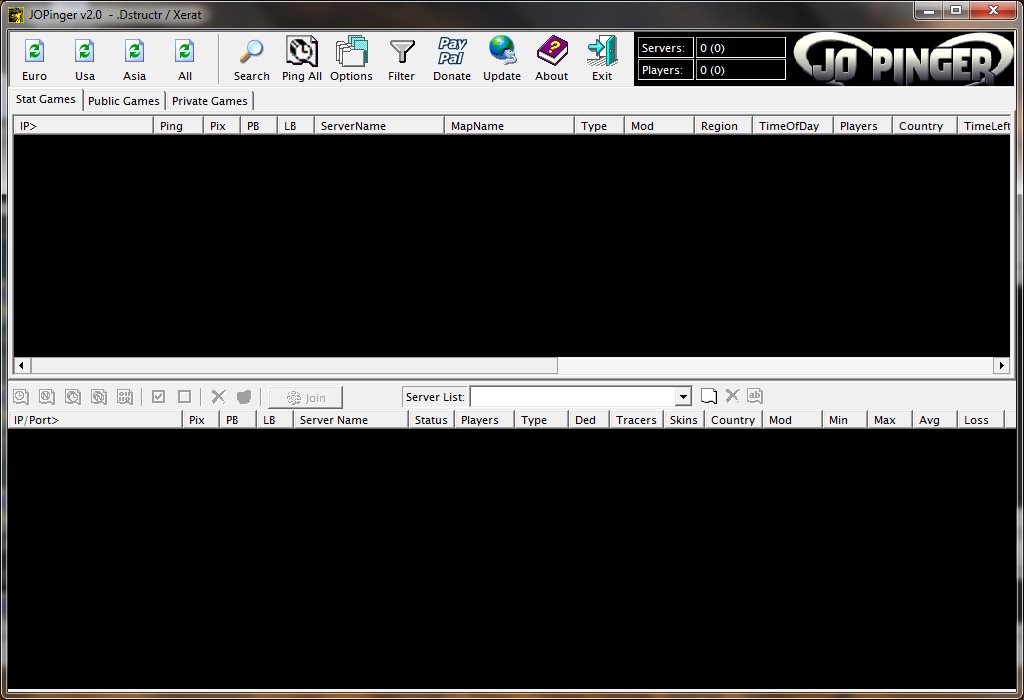Click the Max column header
This screenshot has width=1024, height=700.
(x=890, y=420)
